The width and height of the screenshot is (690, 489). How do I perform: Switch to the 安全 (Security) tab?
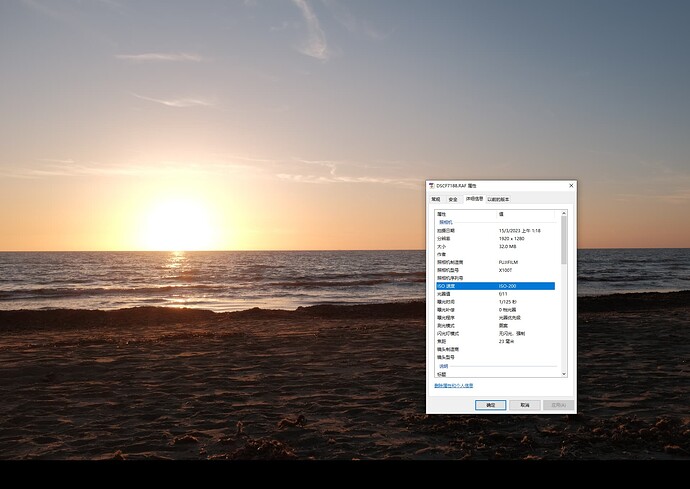[453, 199]
